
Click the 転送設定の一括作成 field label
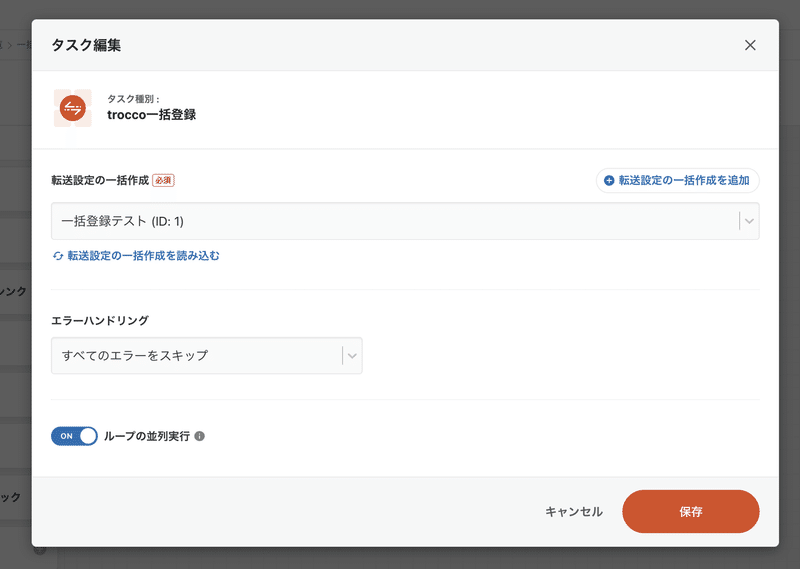(x=100, y=180)
